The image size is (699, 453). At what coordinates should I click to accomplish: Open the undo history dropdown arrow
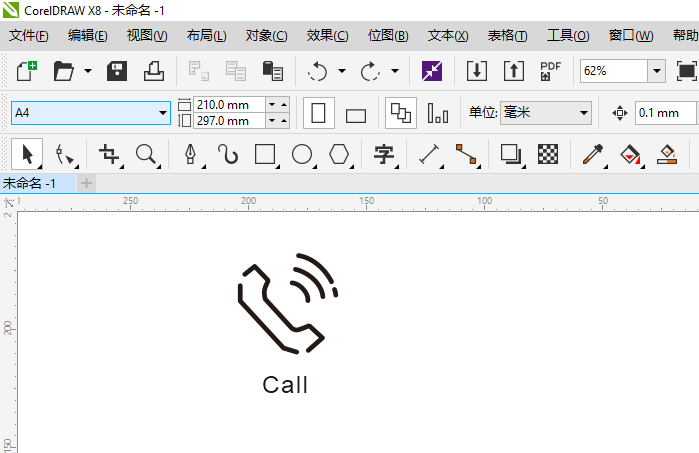click(342, 71)
